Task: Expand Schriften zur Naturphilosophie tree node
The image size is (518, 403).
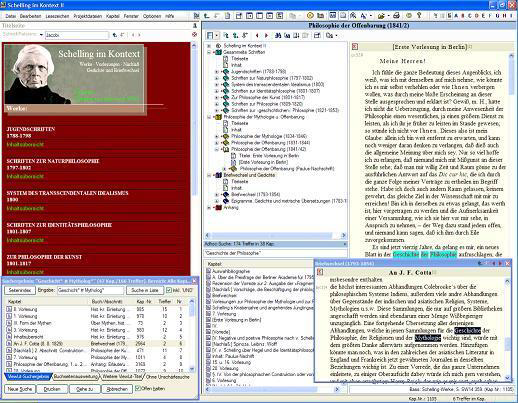Action: 217,78
